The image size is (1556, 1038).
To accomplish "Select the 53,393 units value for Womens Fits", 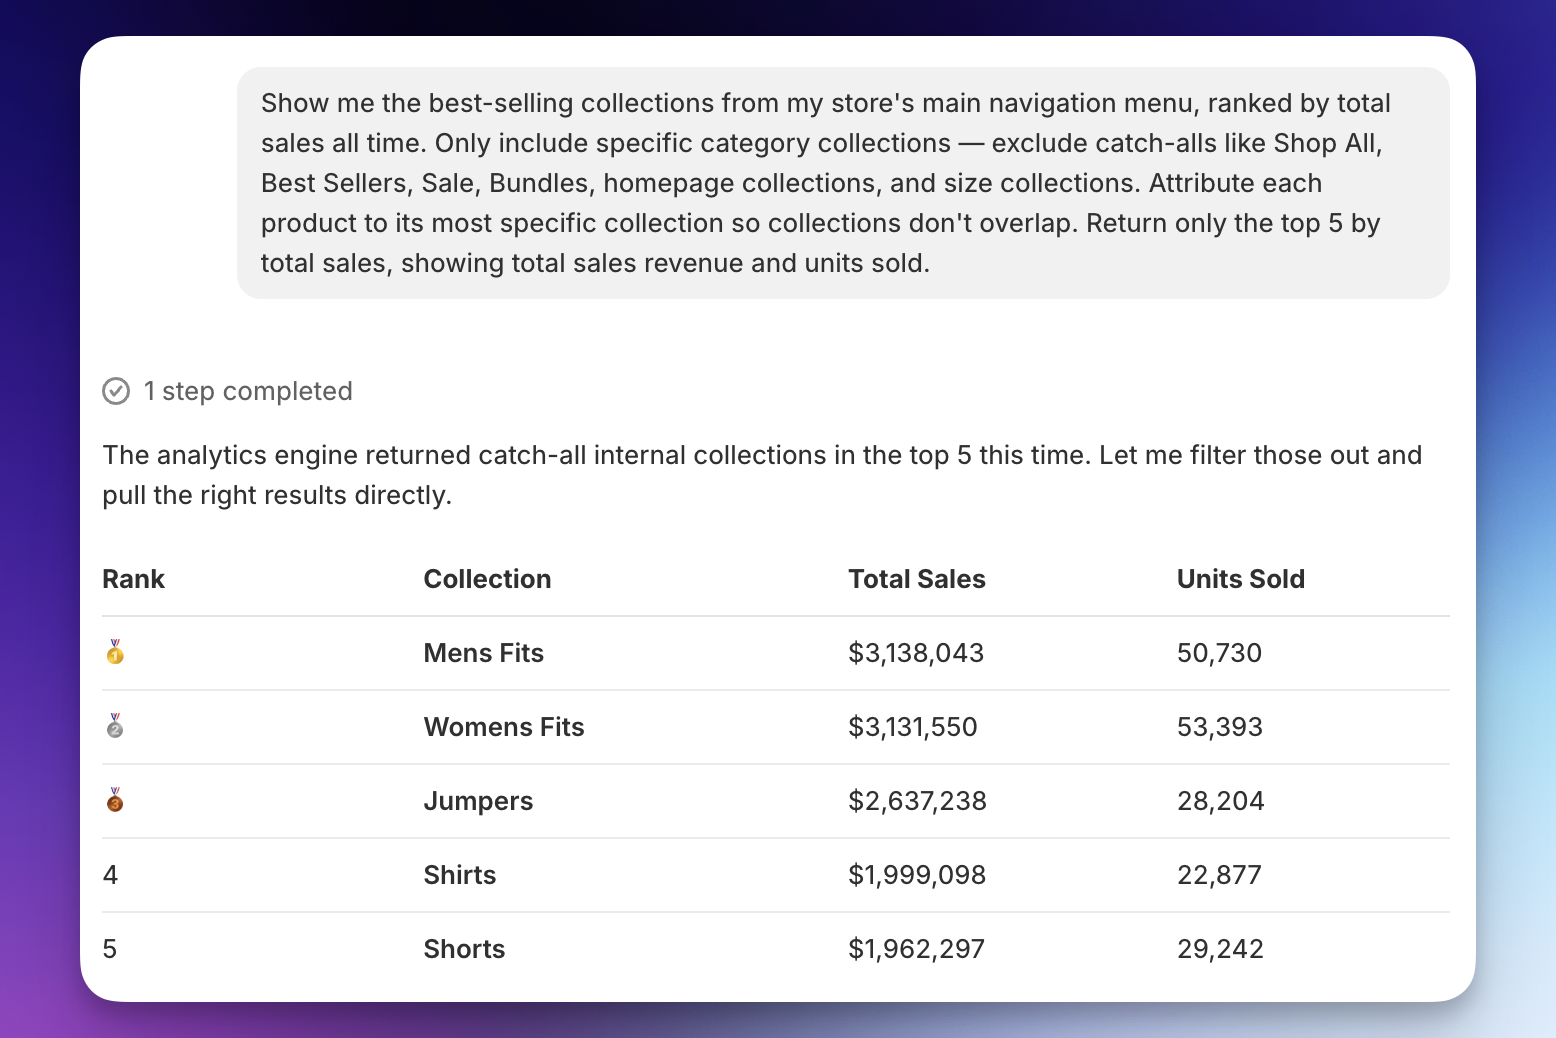I will coord(1219,727).
